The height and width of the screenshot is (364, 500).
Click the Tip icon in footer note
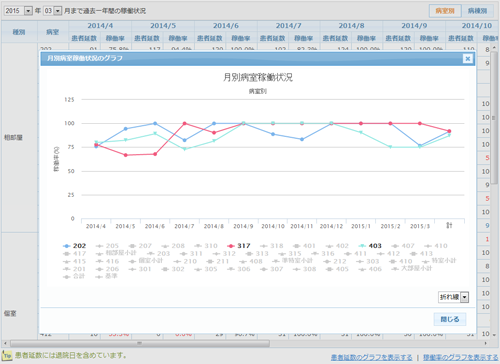pyautogui.click(x=7, y=356)
